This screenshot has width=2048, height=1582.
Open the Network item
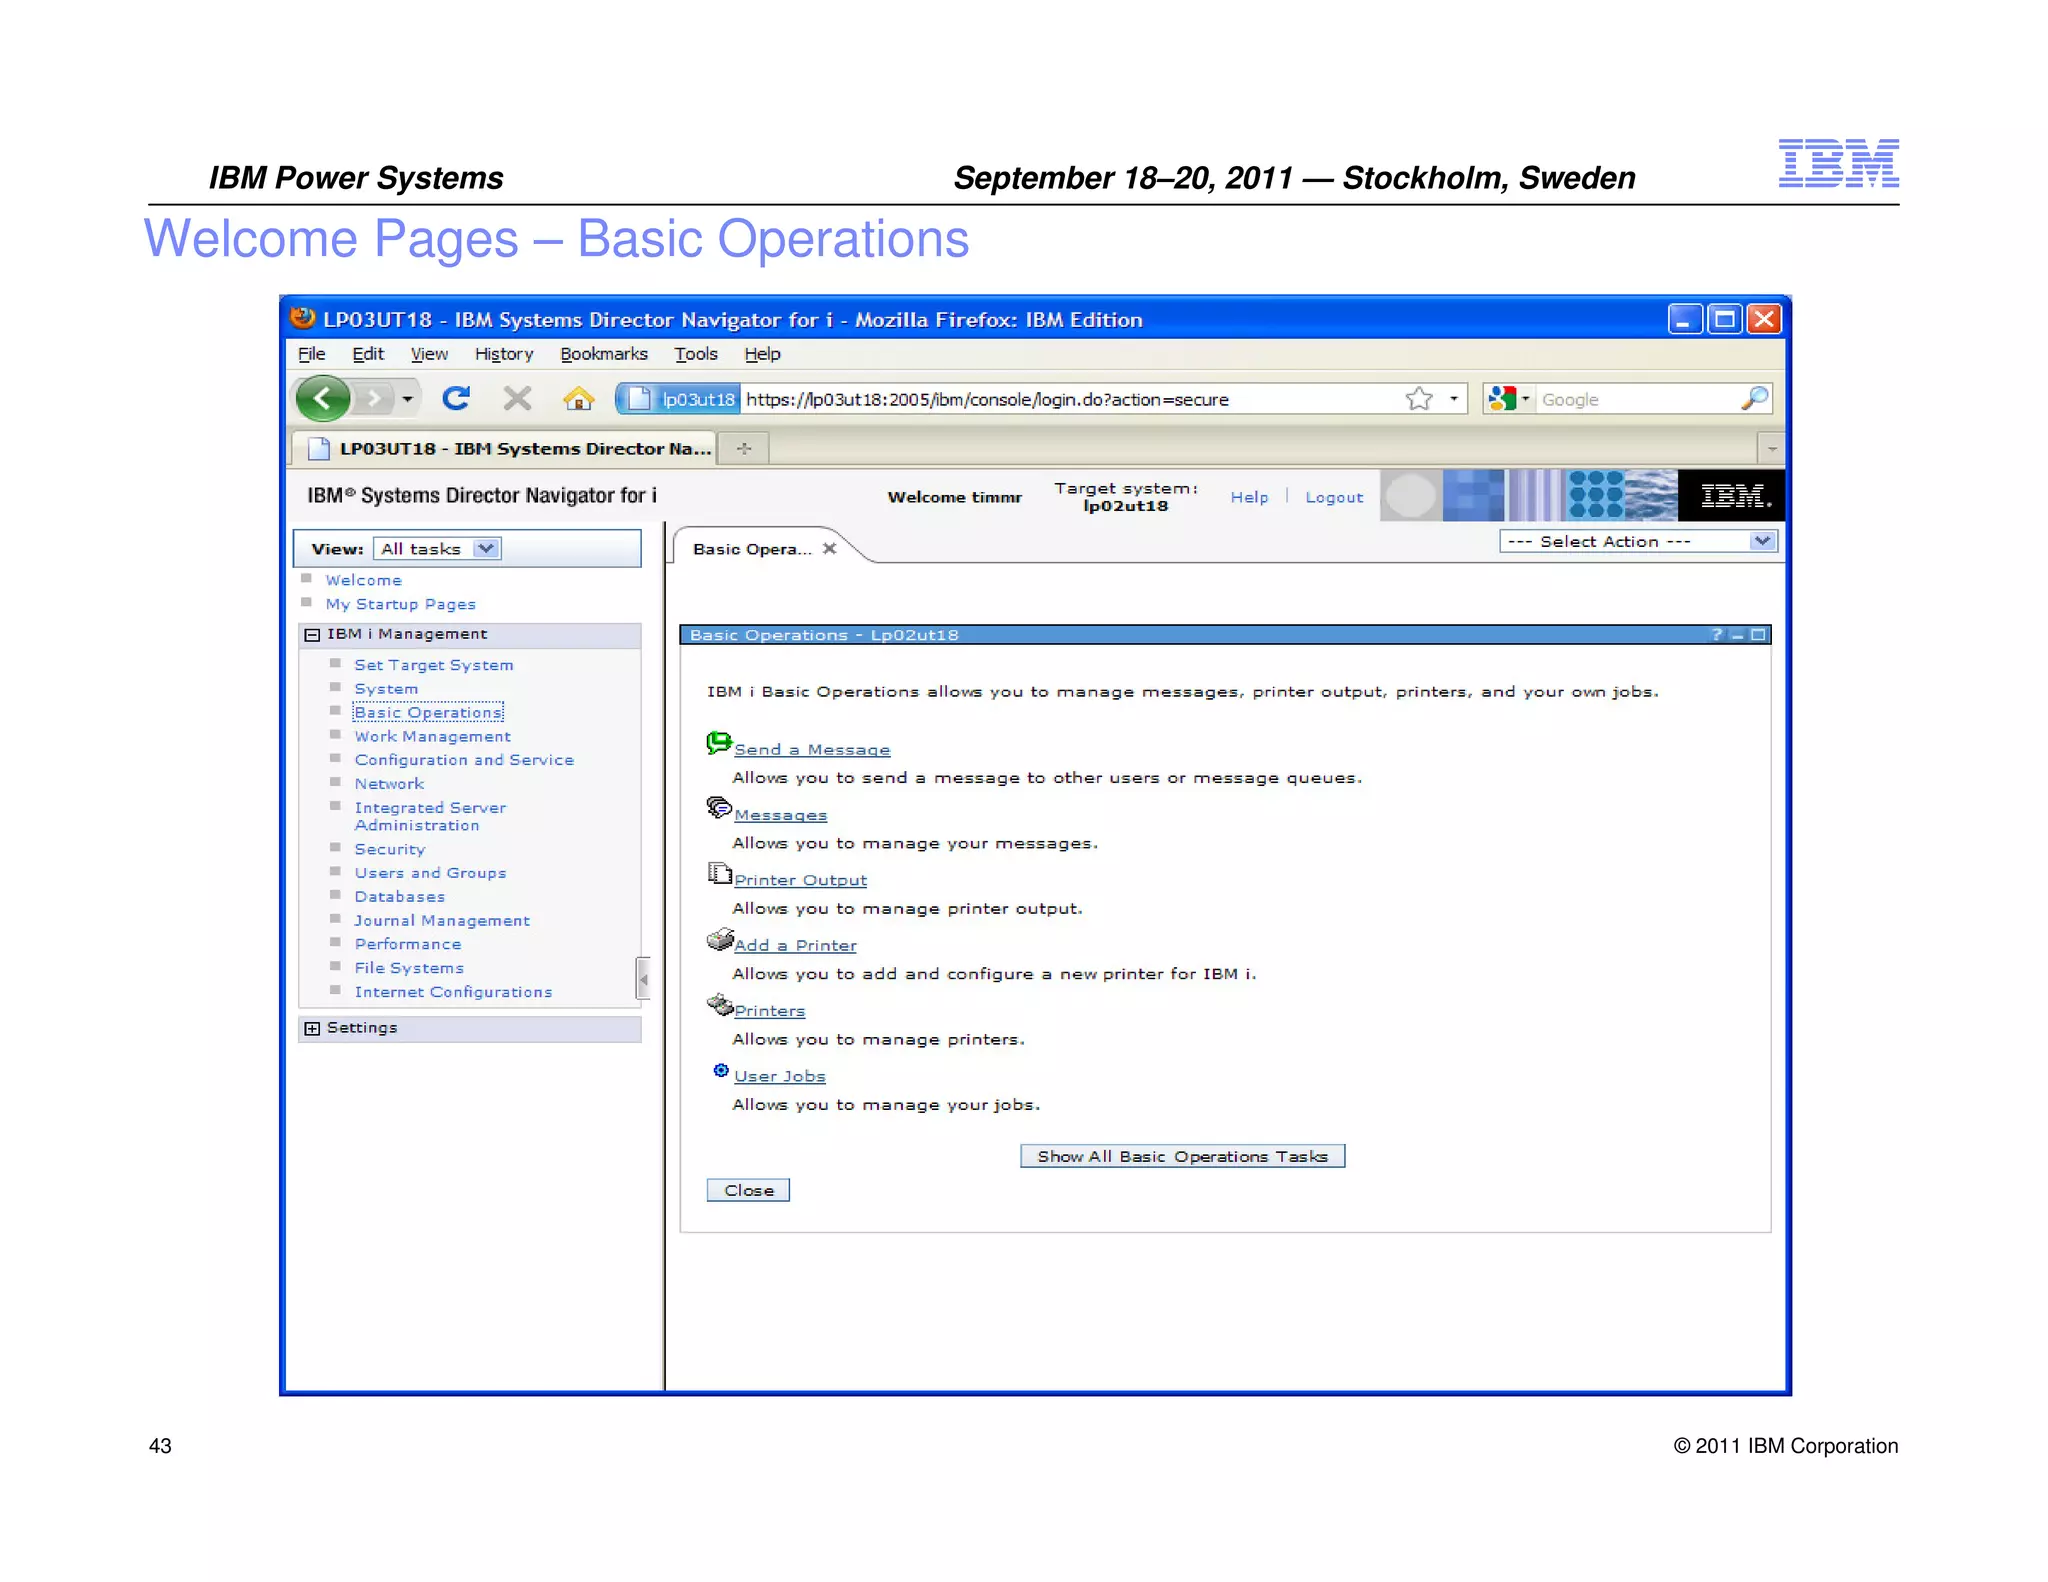tap(389, 784)
